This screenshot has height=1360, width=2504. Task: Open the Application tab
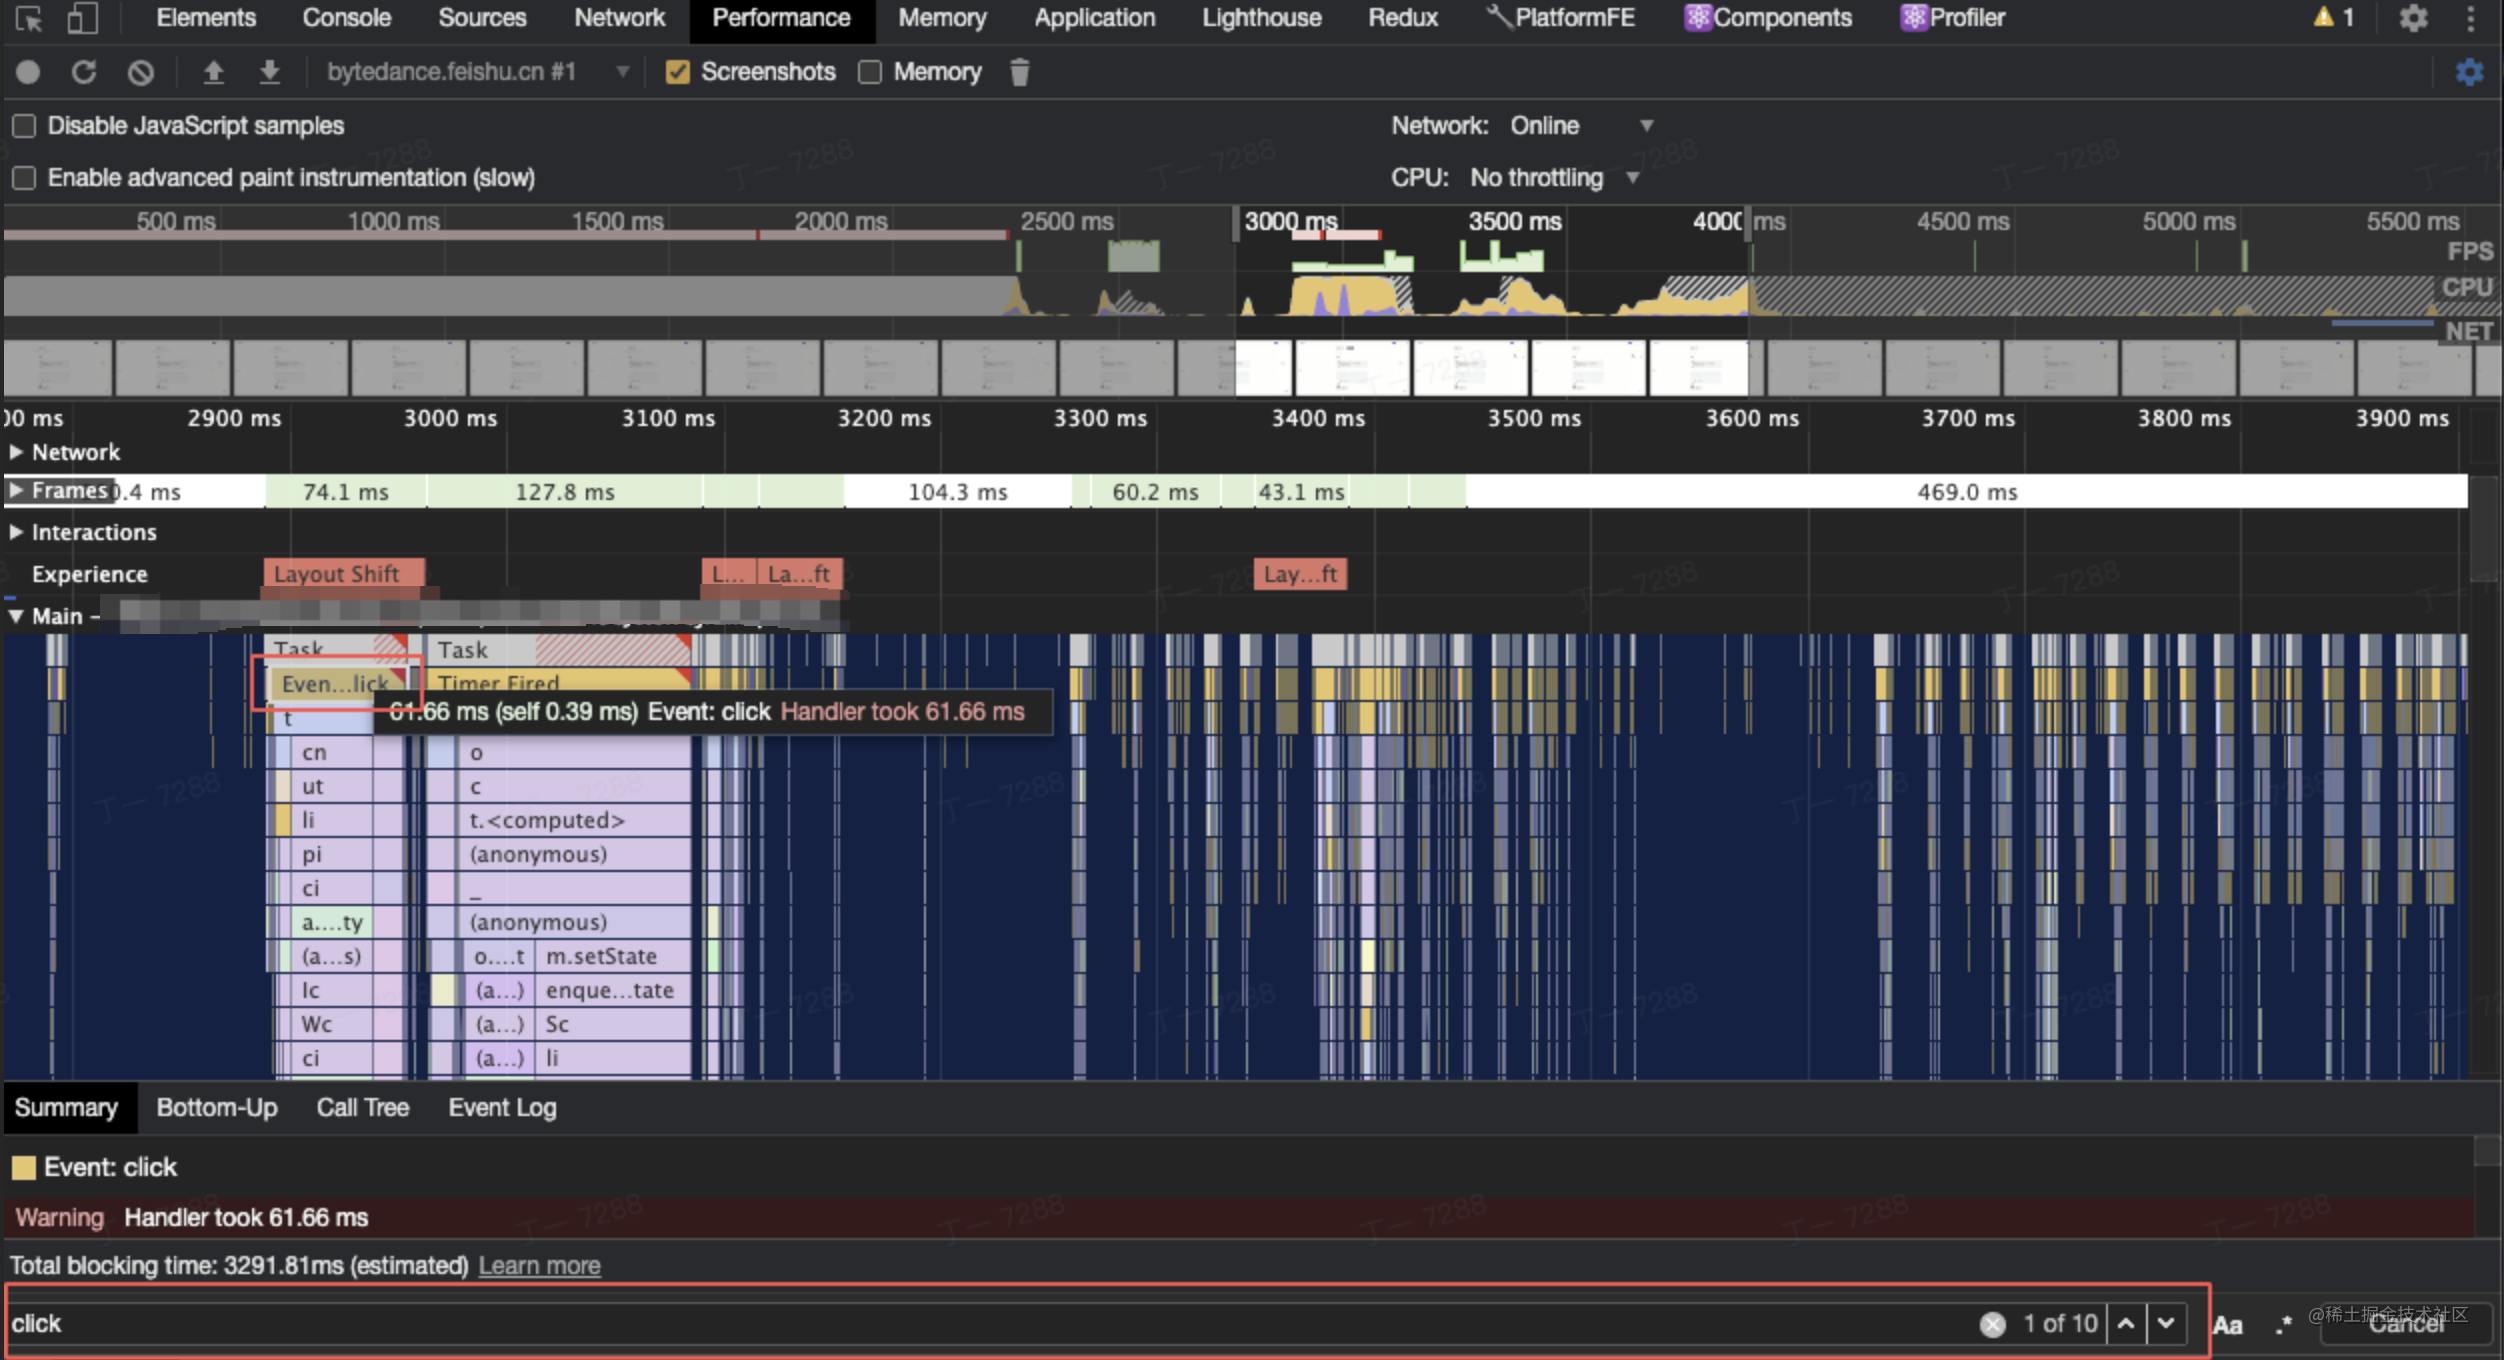(x=1094, y=18)
